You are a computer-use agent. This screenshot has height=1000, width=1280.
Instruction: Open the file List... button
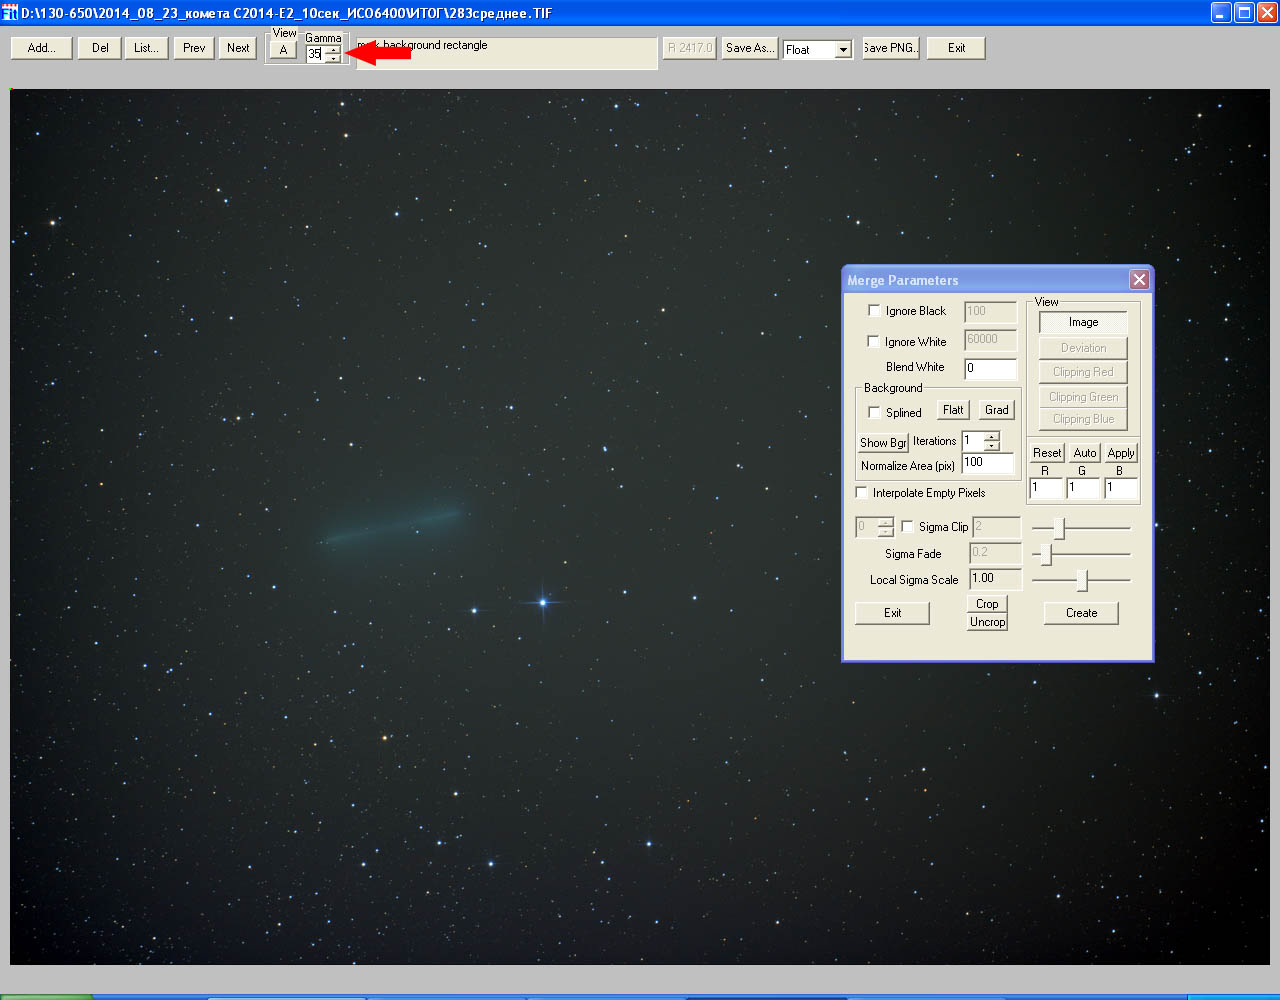[x=146, y=48]
